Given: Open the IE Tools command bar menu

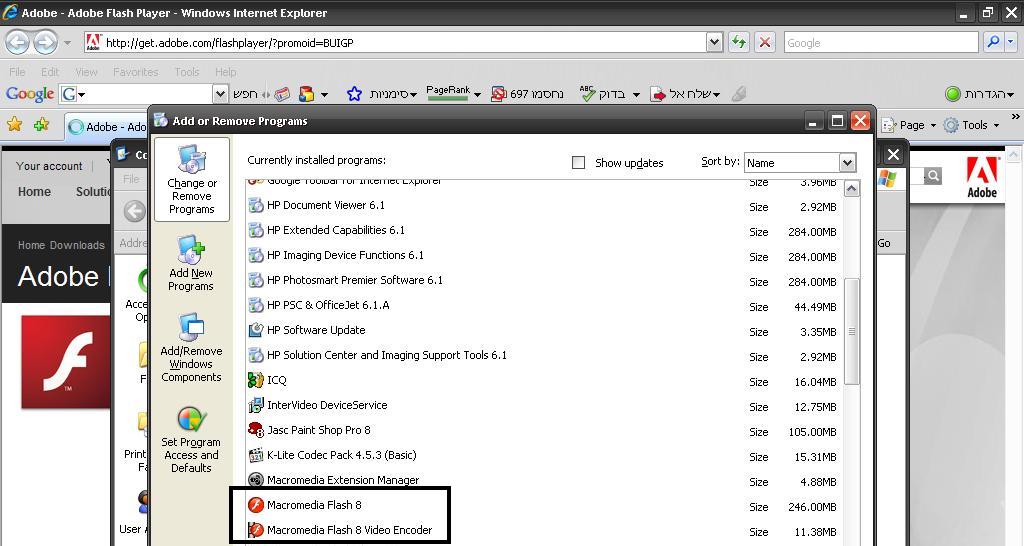Looking at the screenshot, I should pyautogui.click(x=974, y=125).
